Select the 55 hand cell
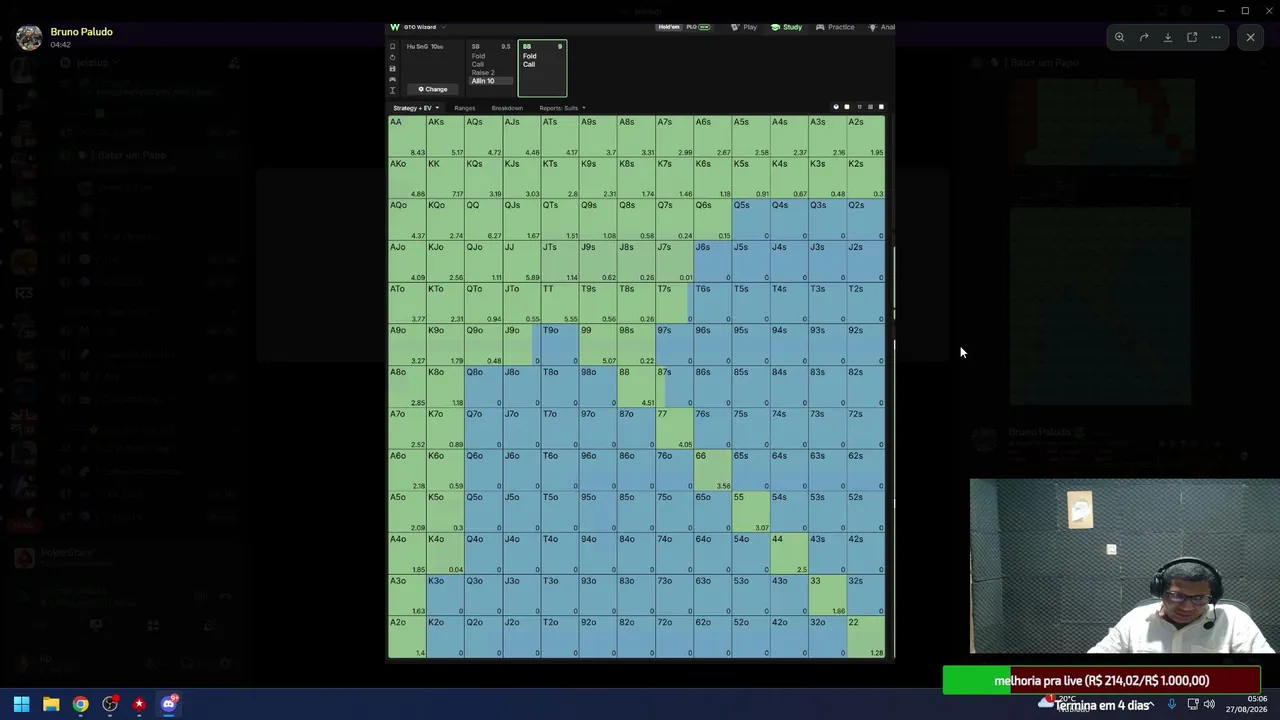 click(751, 511)
